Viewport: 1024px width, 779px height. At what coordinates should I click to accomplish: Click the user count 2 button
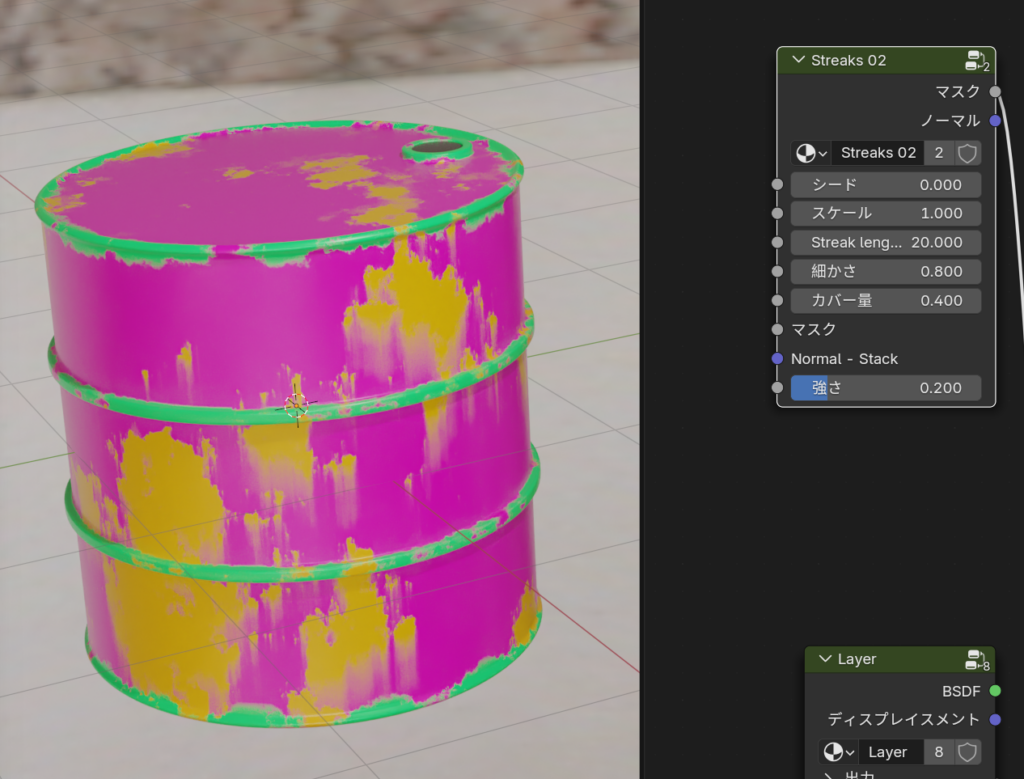[938, 153]
